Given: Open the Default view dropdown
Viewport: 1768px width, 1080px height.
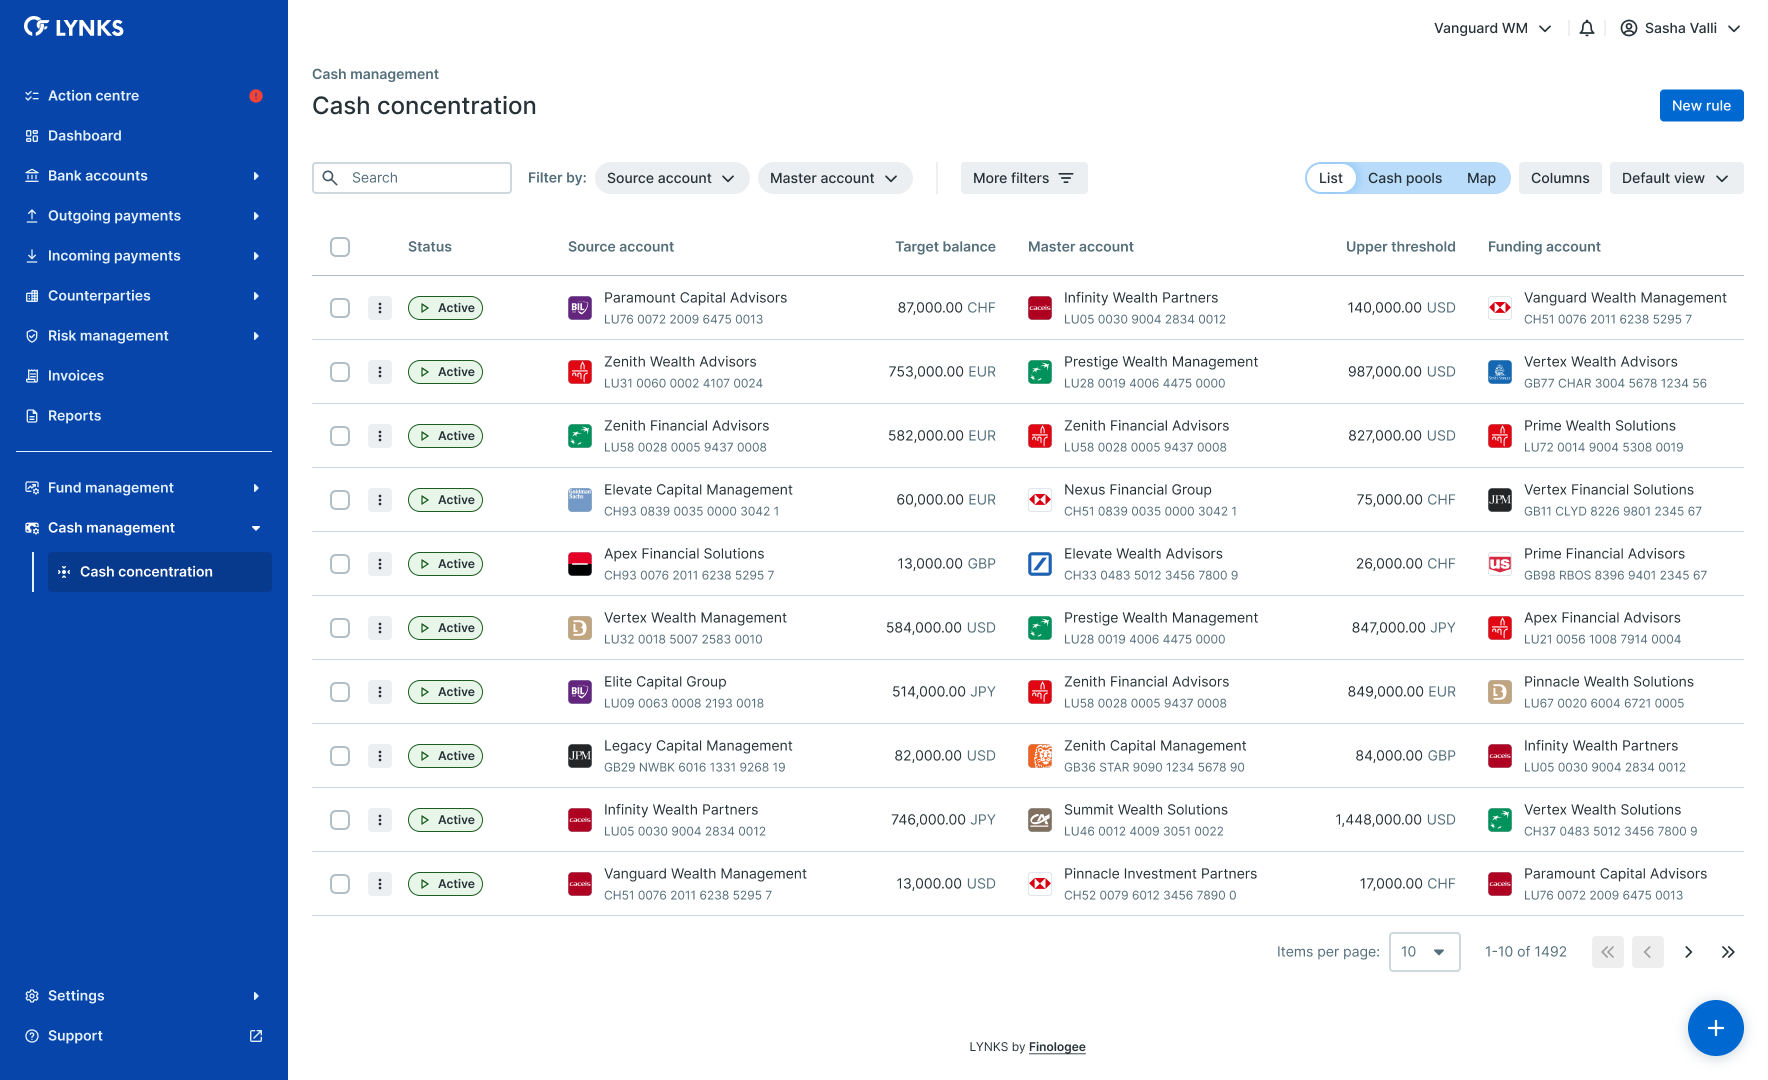Looking at the screenshot, I should [1676, 178].
